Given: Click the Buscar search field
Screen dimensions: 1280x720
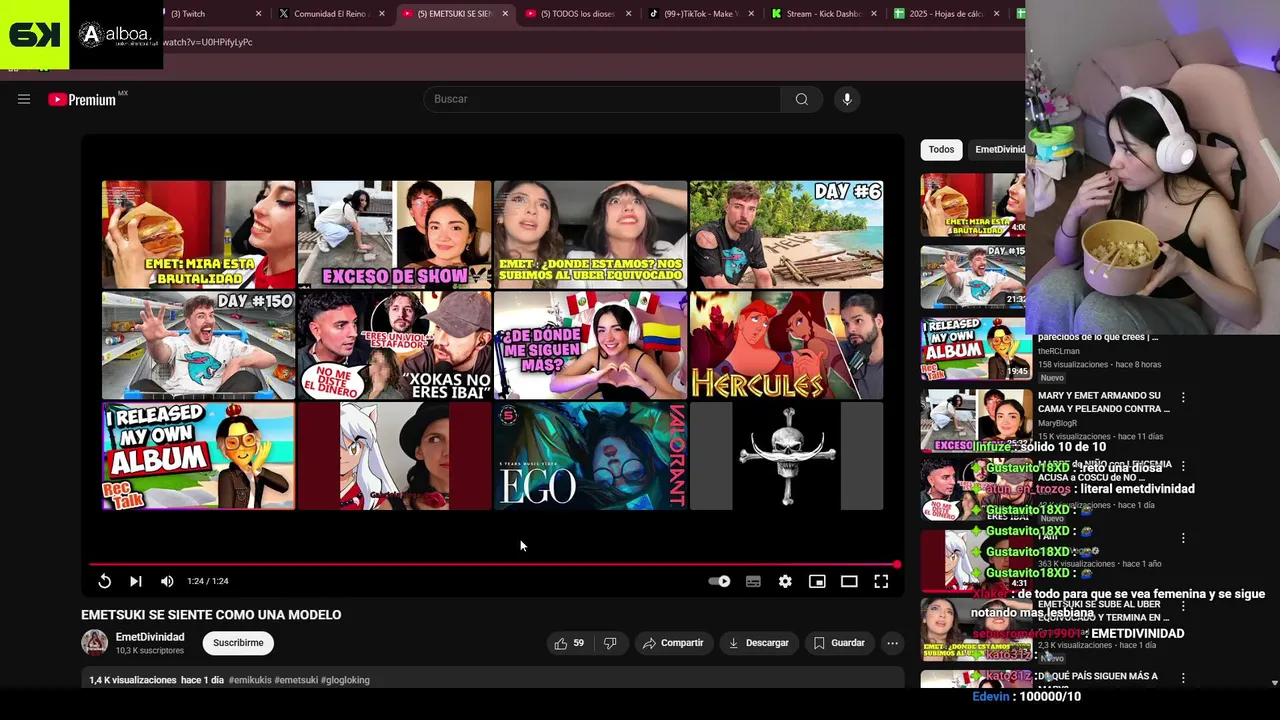Looking at the screenshot, I should point(602,99).
